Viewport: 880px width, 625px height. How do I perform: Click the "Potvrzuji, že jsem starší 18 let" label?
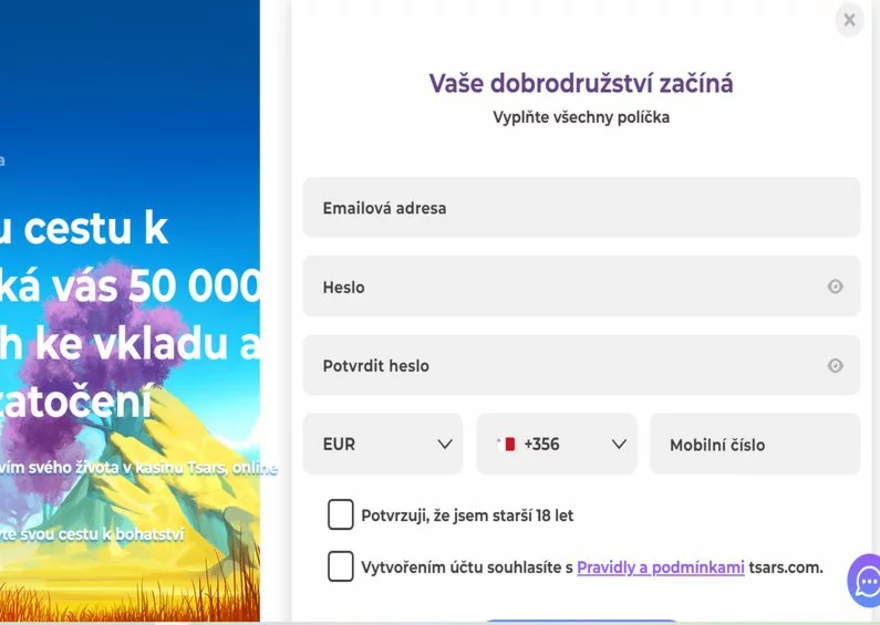point(467,516)
